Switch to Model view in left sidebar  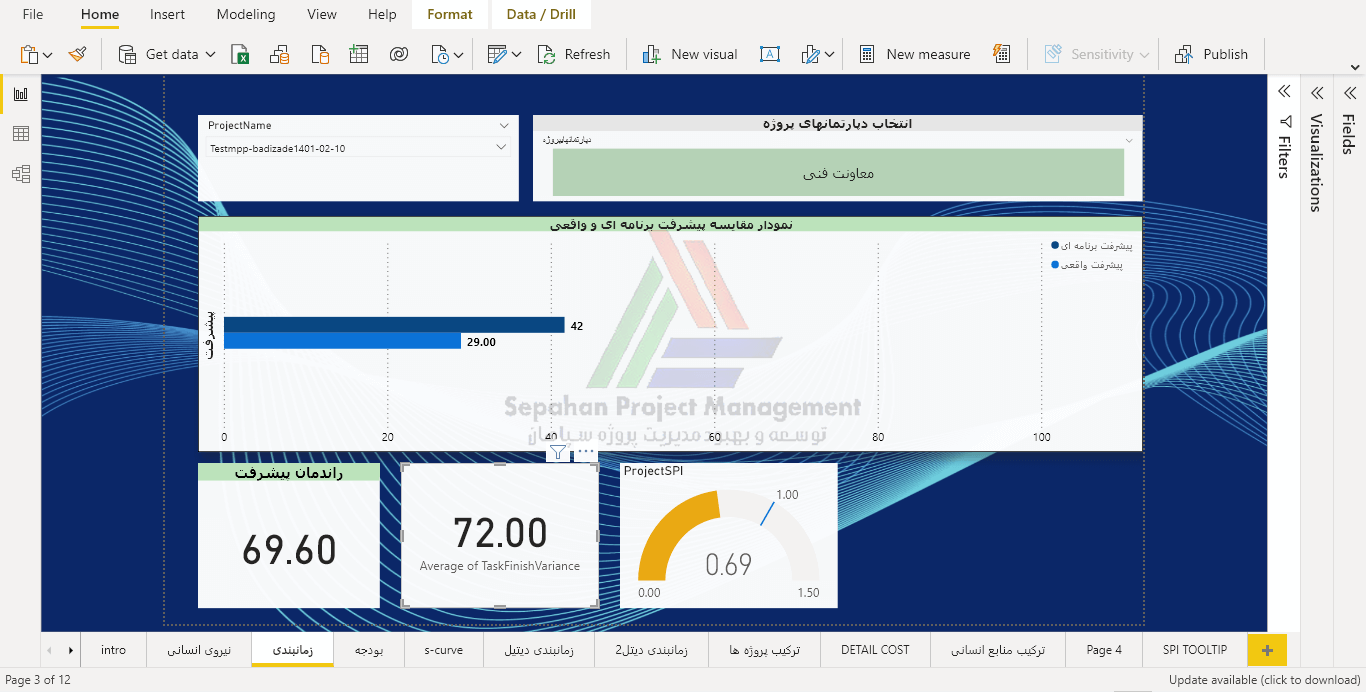point(20,174)
